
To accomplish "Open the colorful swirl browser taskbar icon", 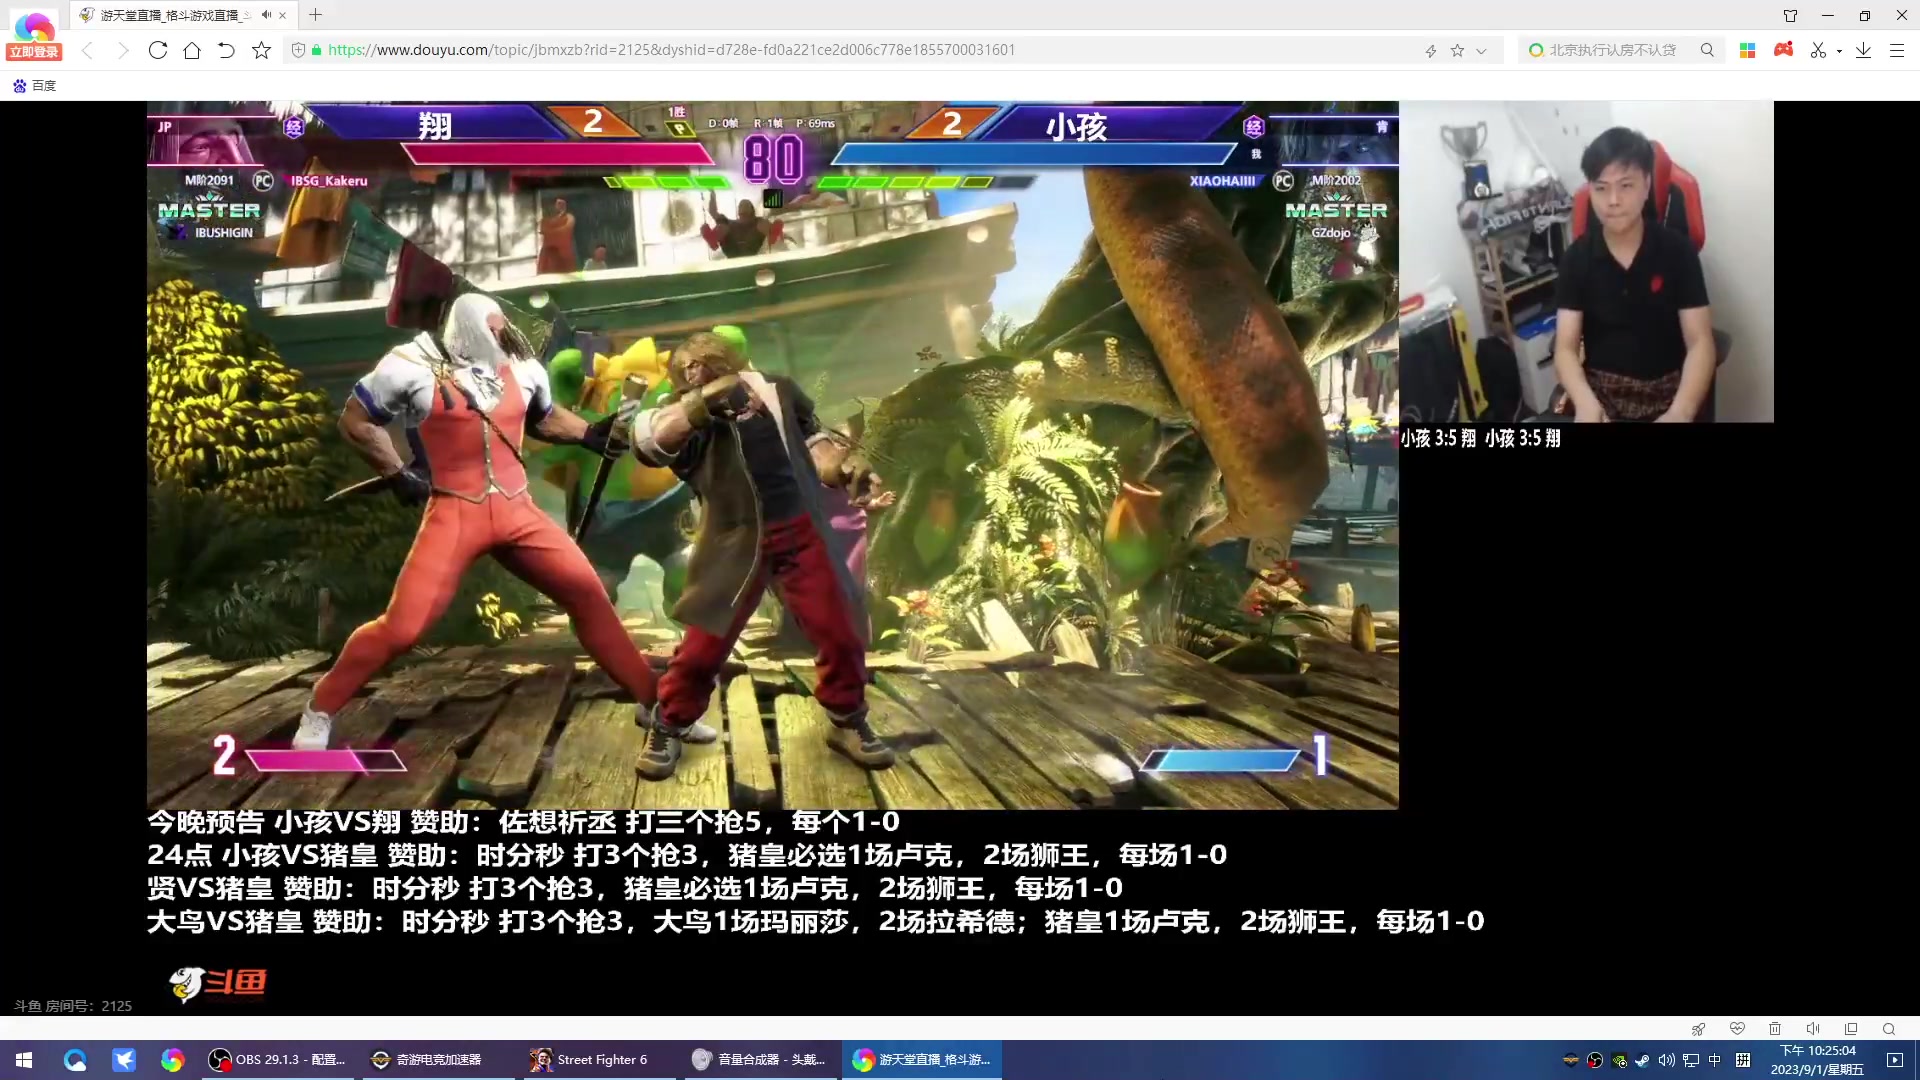I will [173, 1060].
